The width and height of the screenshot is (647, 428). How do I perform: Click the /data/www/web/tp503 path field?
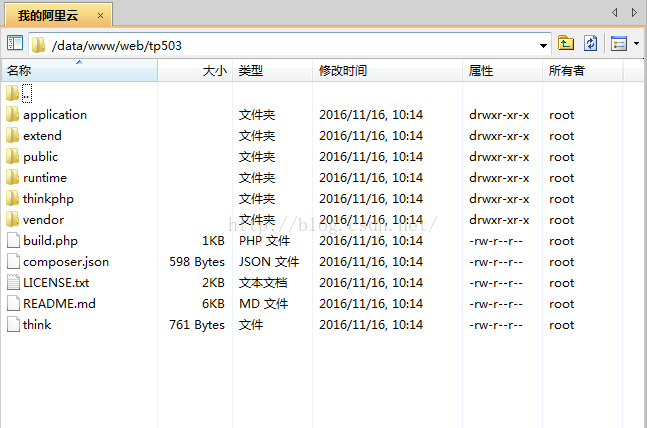click(290, 44)
